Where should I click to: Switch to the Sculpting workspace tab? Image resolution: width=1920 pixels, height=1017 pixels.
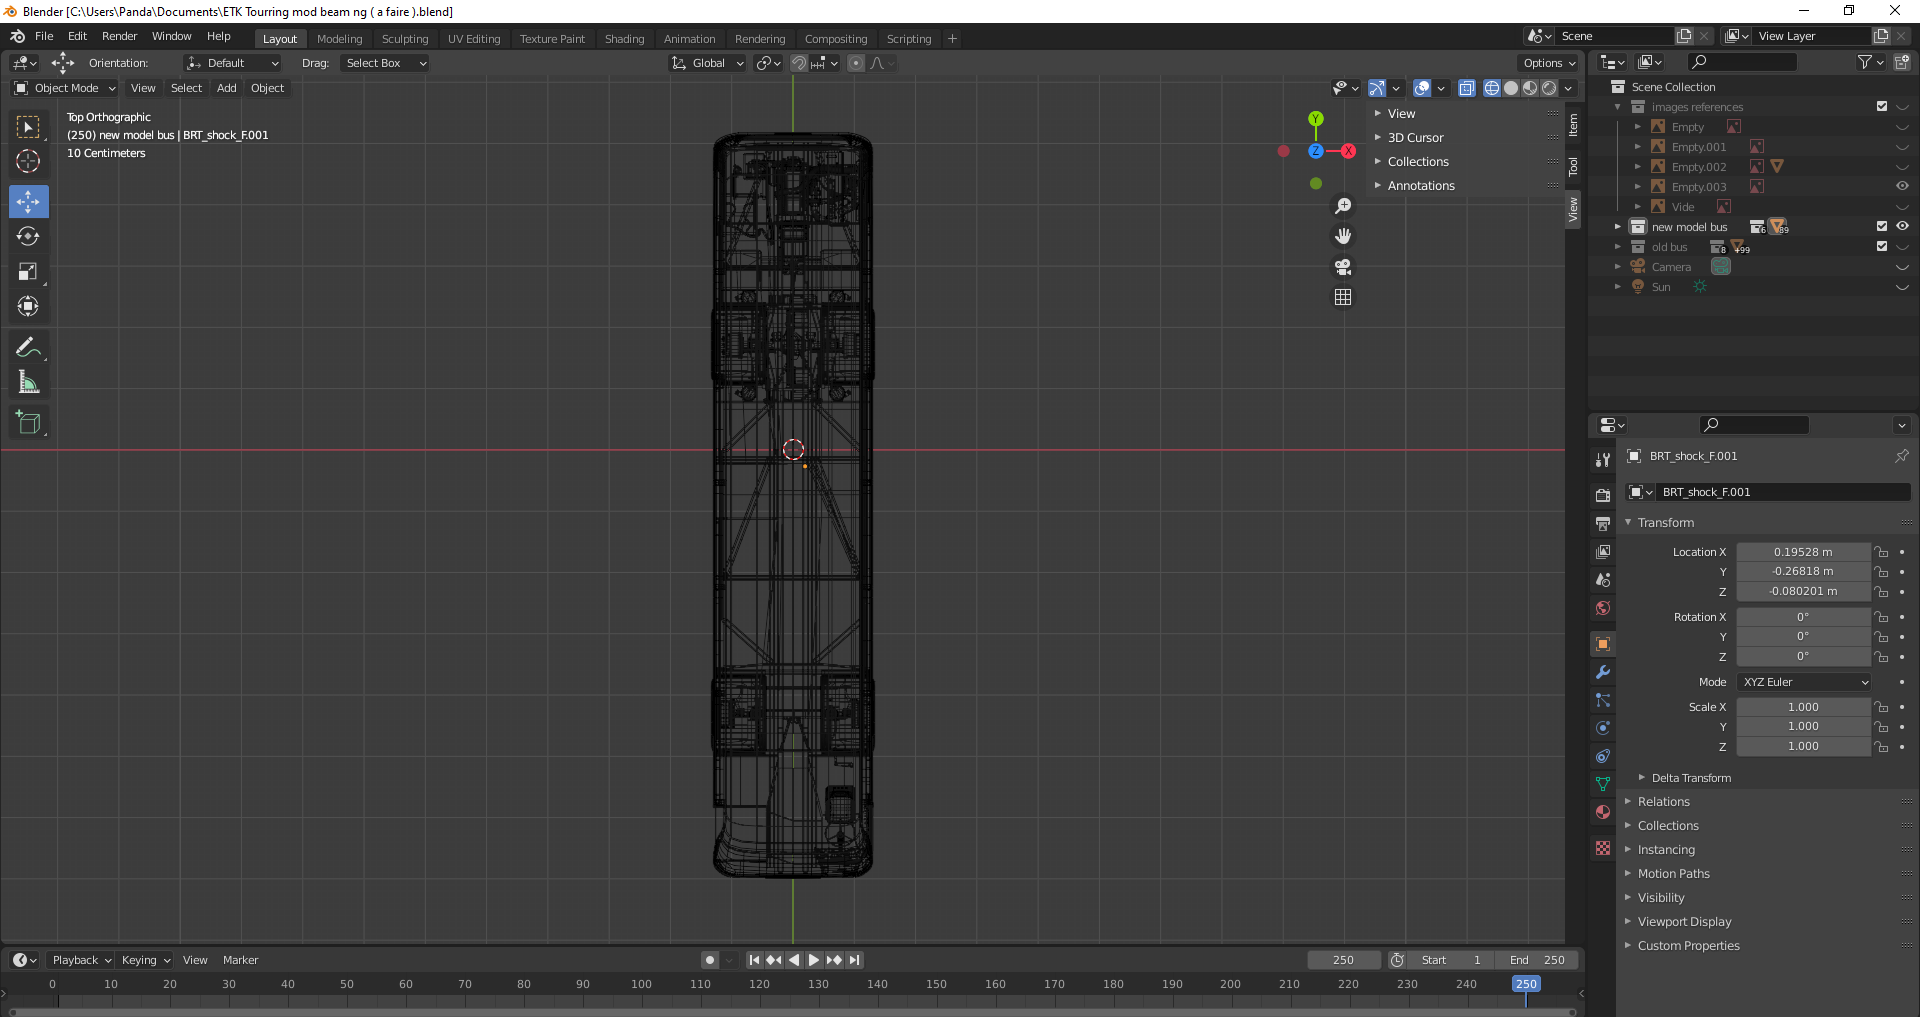point(404,39)
